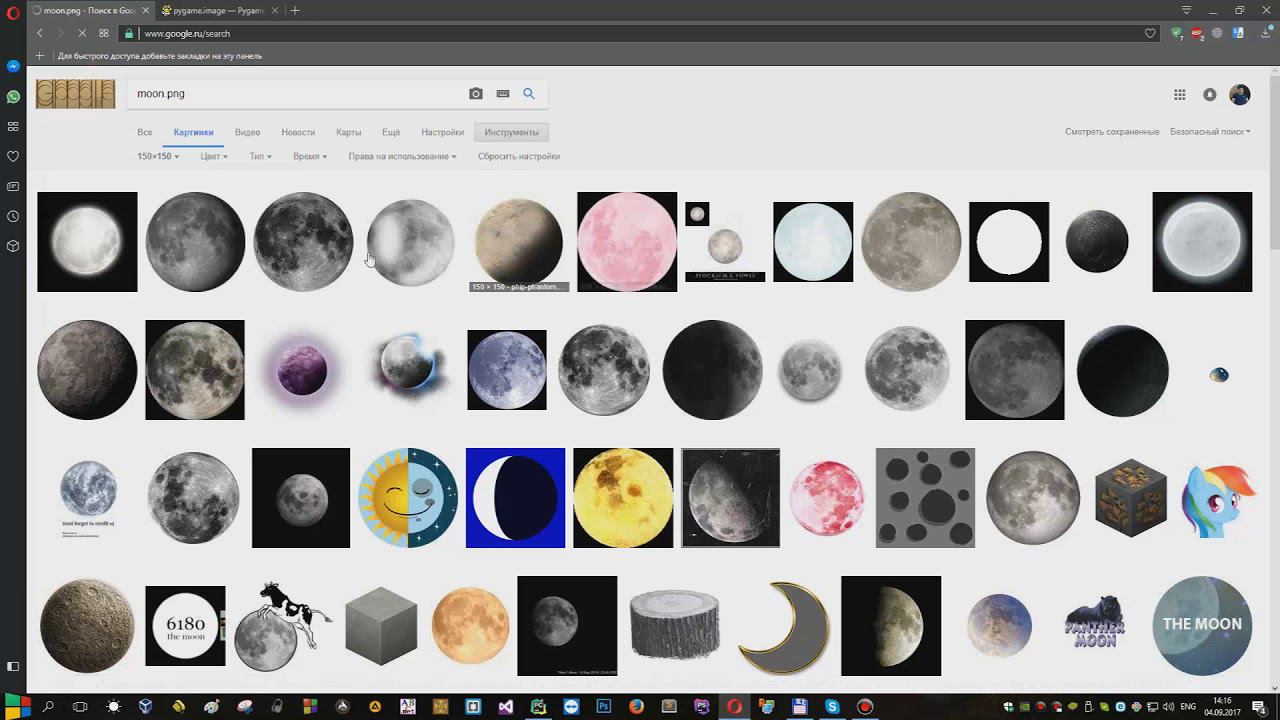This screenshot has width=1280, height=720.
Task: Open the green shield extension
Action: [x=1177, y=33]
